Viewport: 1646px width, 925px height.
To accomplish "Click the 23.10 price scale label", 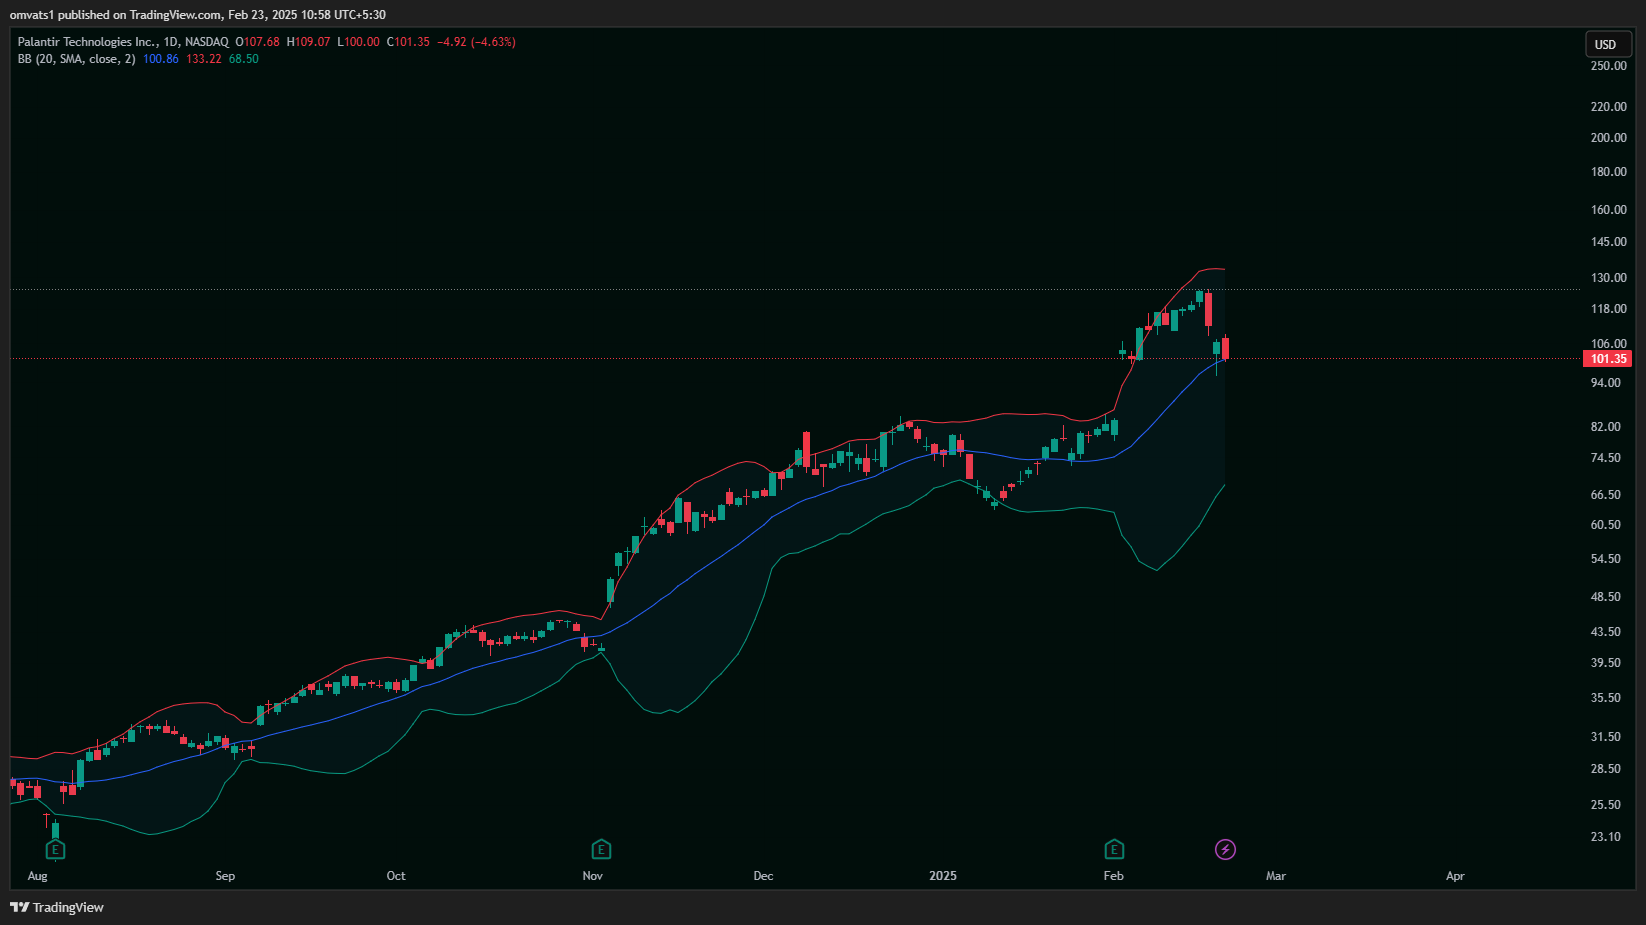I will (1606, 837).
